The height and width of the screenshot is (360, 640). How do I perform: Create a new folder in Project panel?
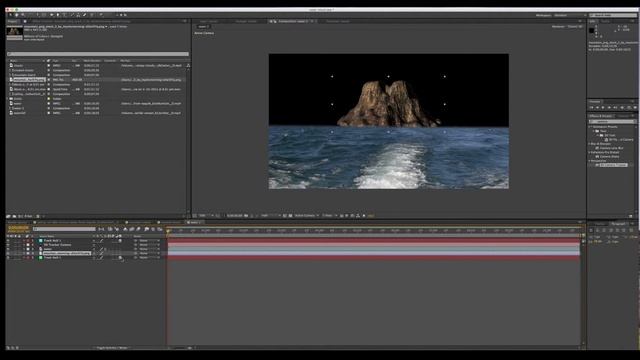tap(14, 216)
